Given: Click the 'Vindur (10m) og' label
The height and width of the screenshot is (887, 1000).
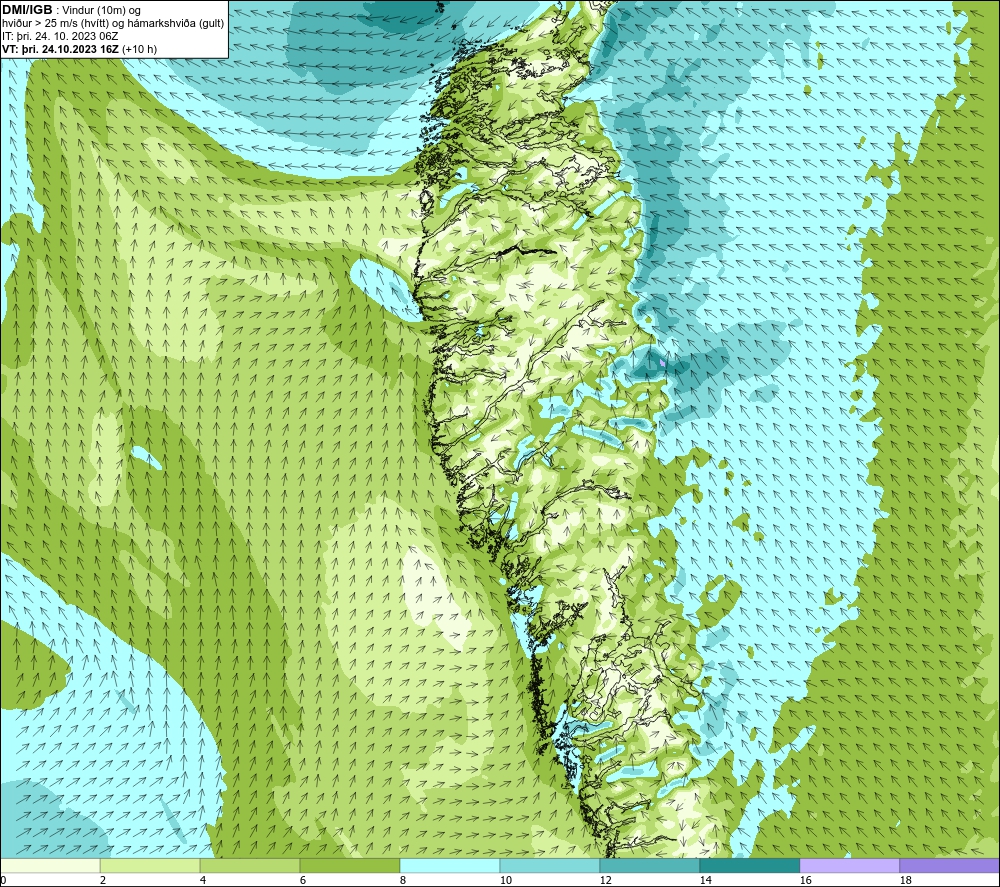Looking at the screenshot, I should [101, 11].
